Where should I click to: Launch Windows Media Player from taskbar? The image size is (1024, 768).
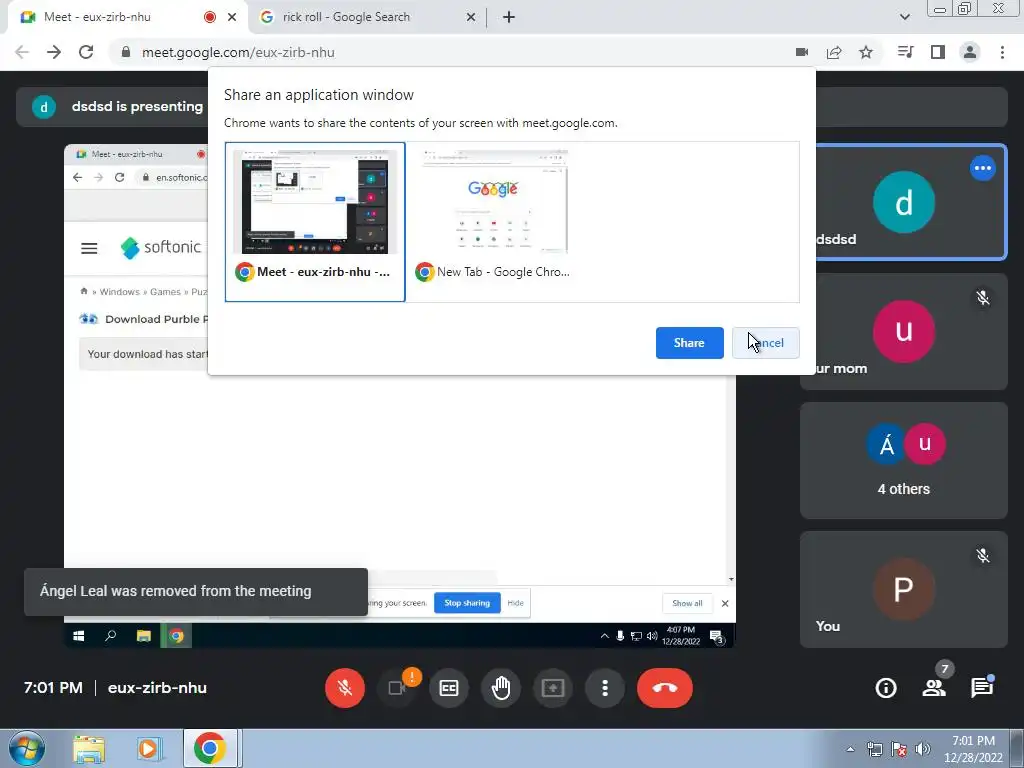click(149, 748)
